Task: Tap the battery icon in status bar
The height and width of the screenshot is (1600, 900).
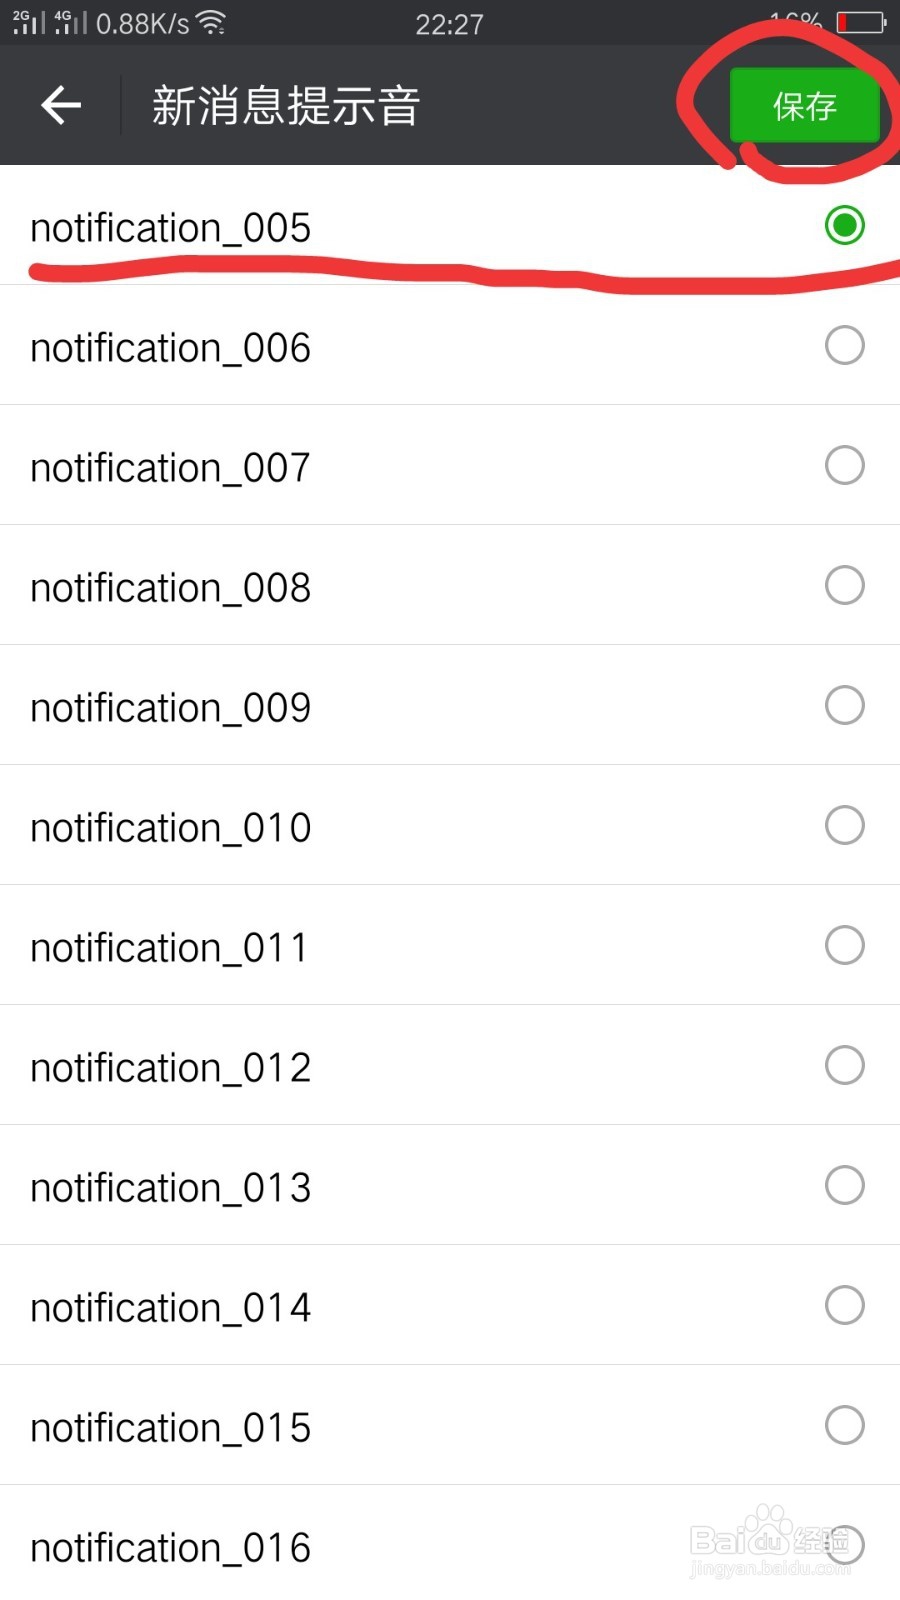Action: [861, 22]
